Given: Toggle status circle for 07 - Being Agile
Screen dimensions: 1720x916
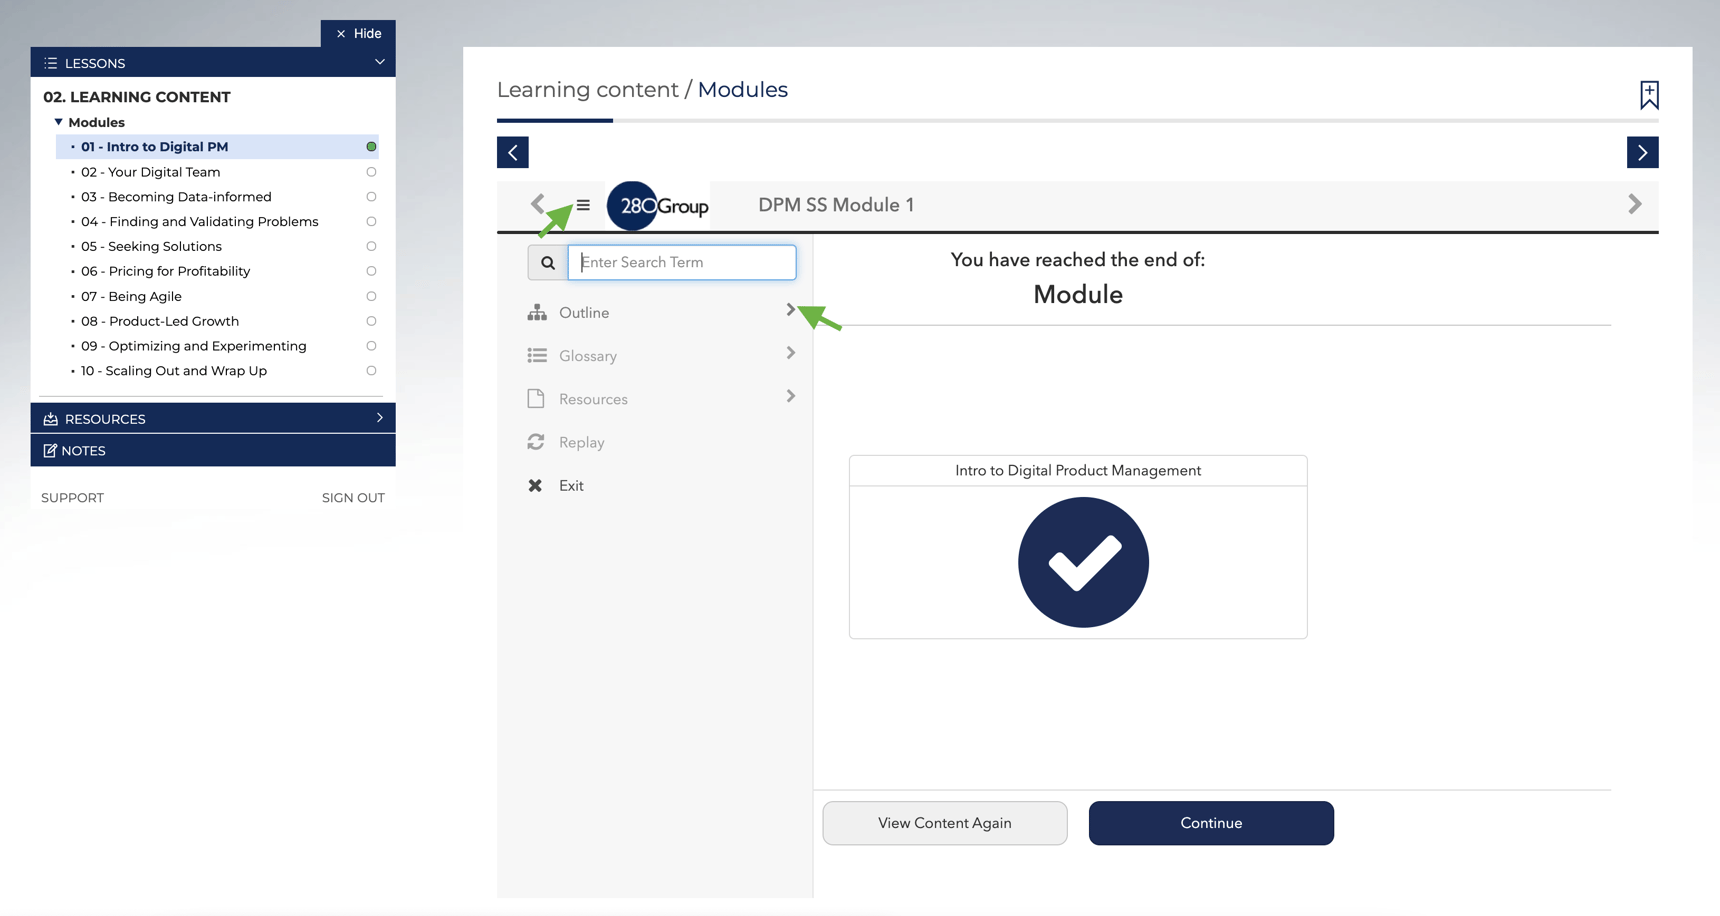Looking at the screenshot, I should point(371,296).
